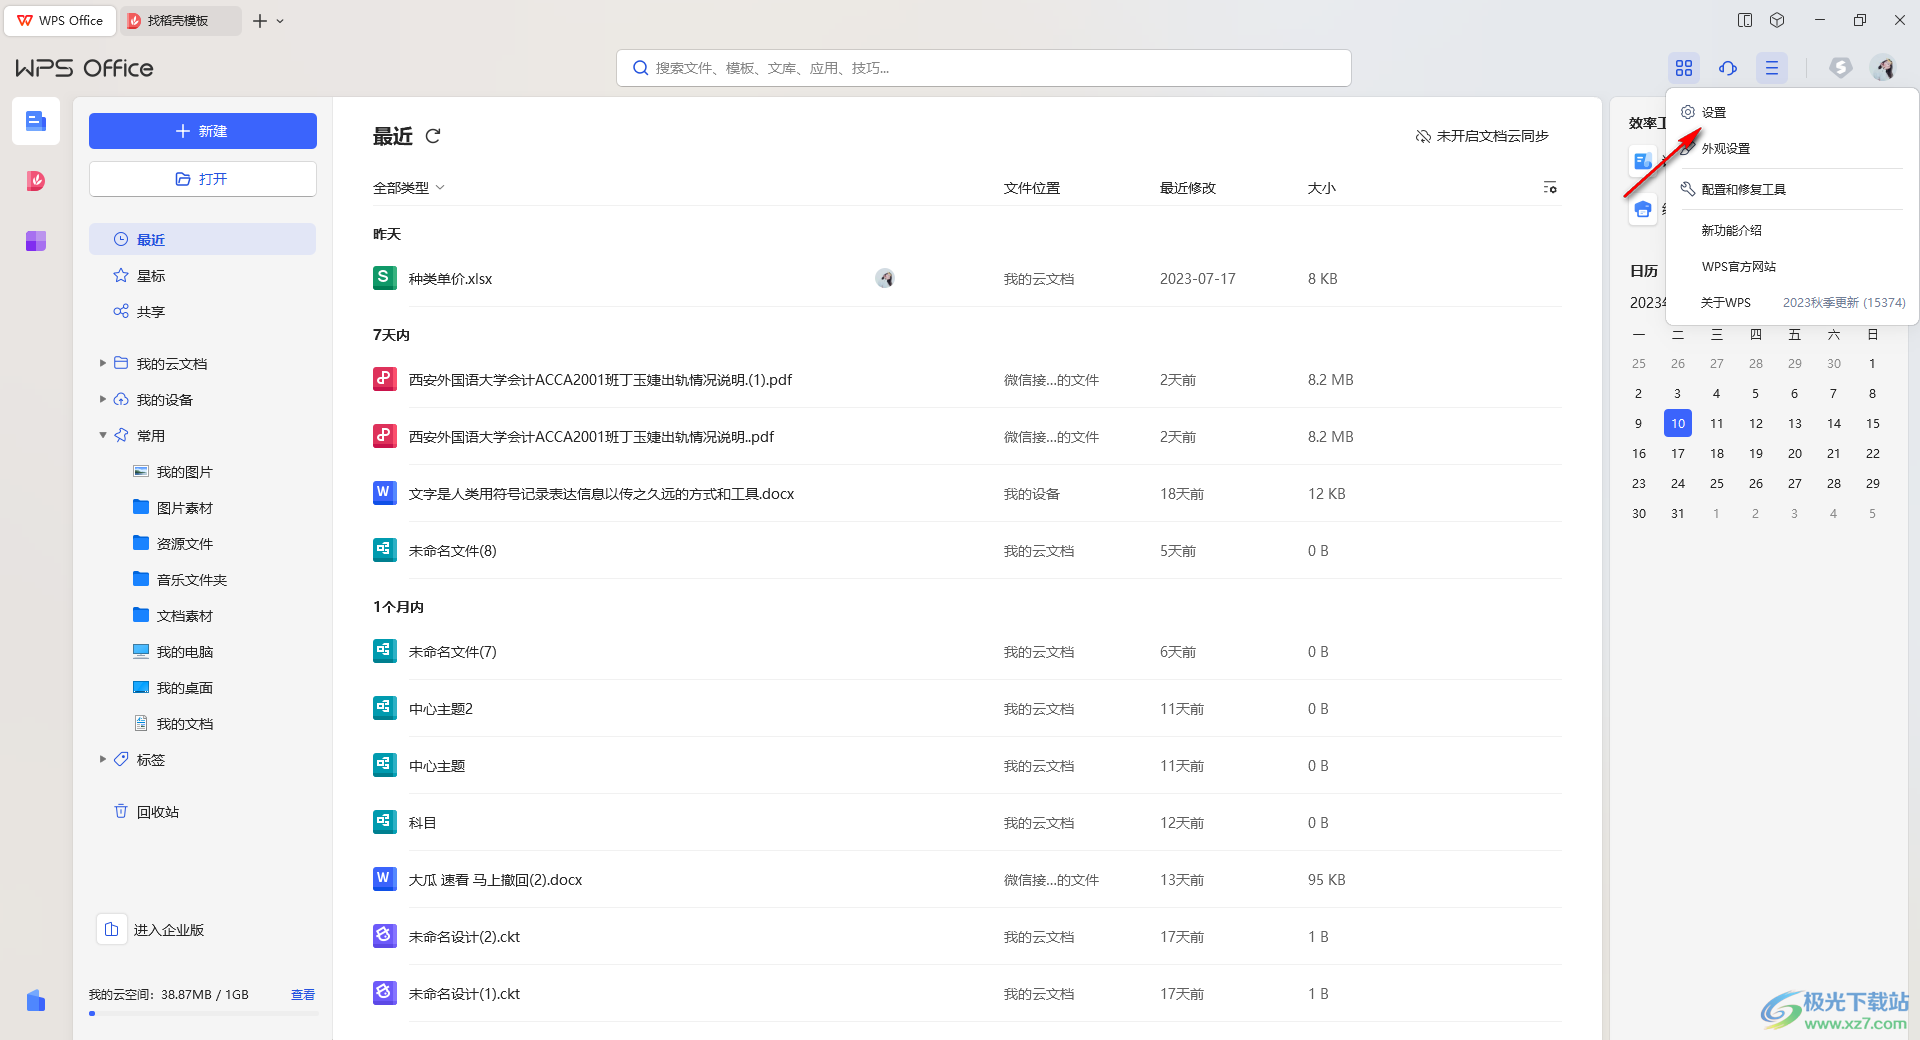Switch to the WPS Office tab

(60, 20)
